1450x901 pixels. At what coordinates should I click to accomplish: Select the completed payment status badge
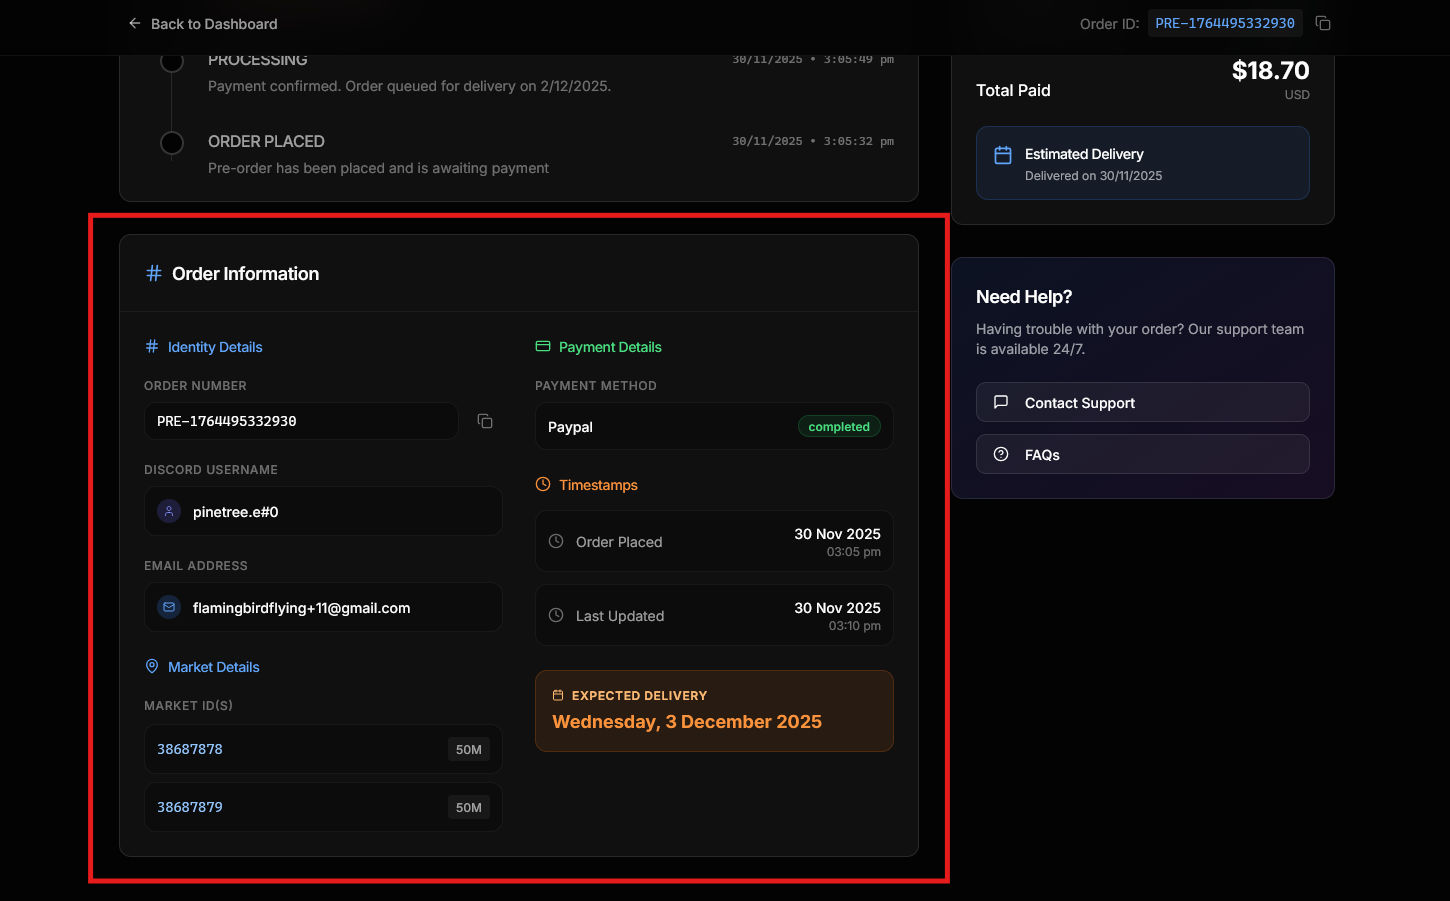(838, 427)
